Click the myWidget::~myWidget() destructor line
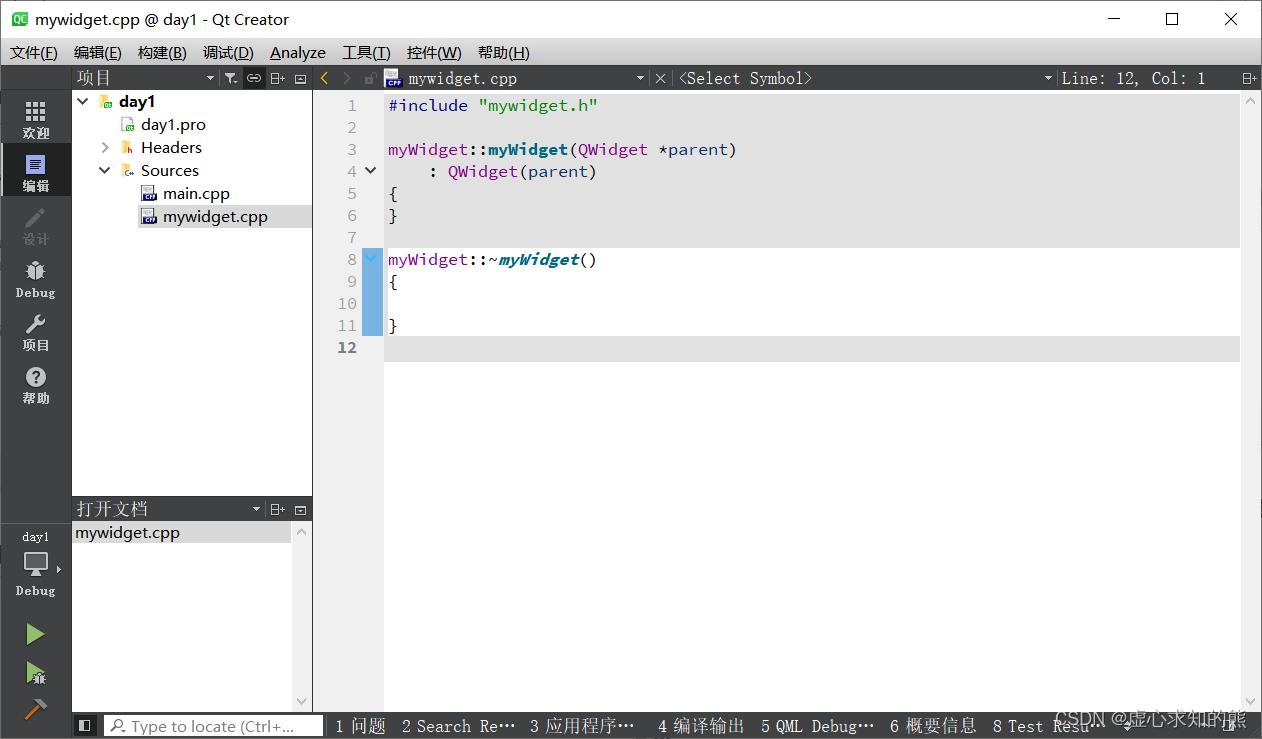 (492, 259)
